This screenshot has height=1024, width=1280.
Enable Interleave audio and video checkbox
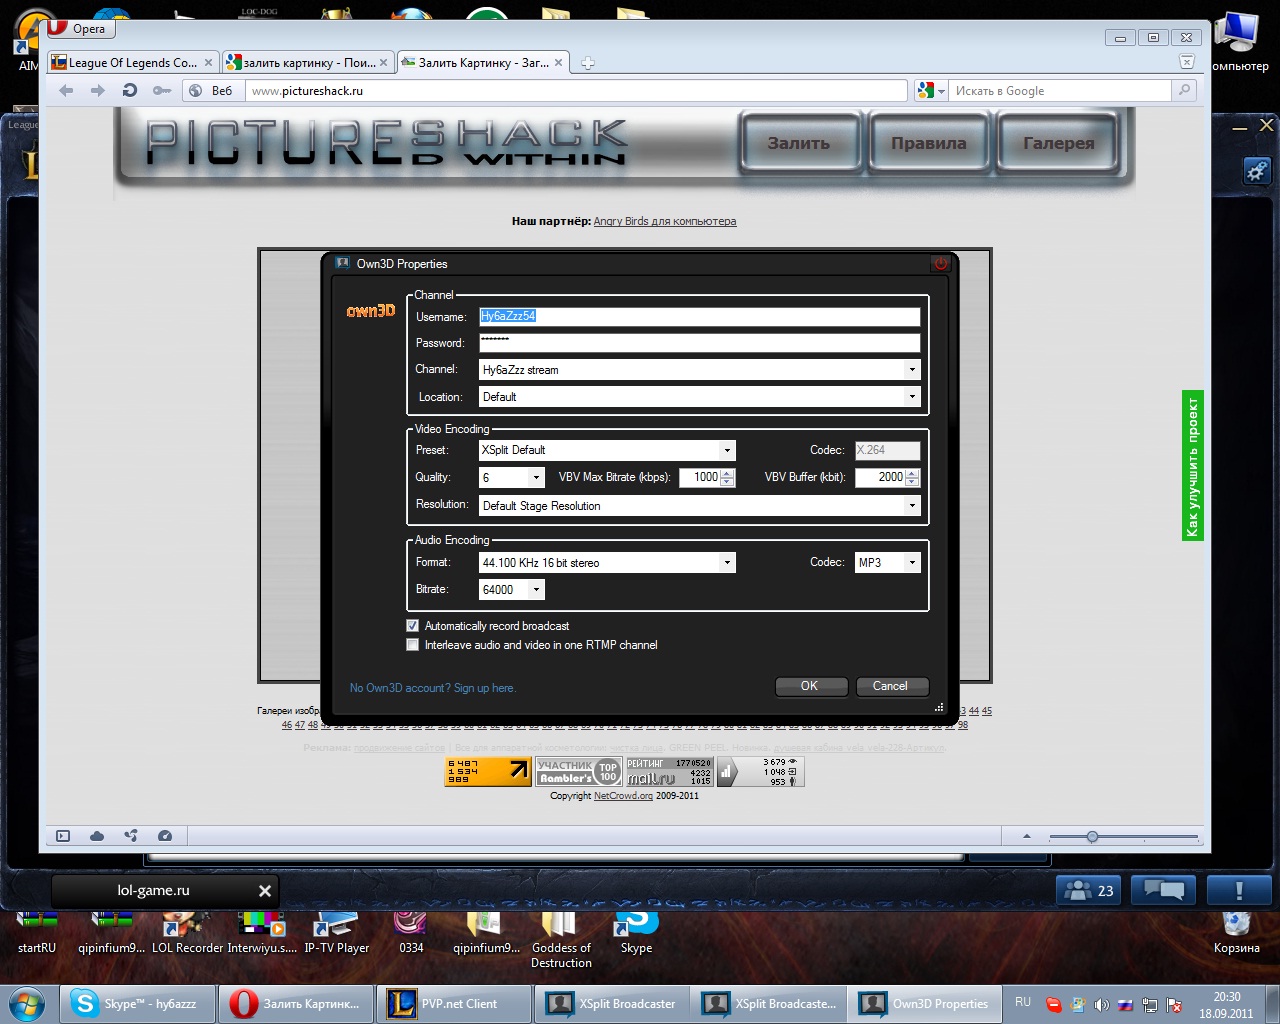click(412, 645)
